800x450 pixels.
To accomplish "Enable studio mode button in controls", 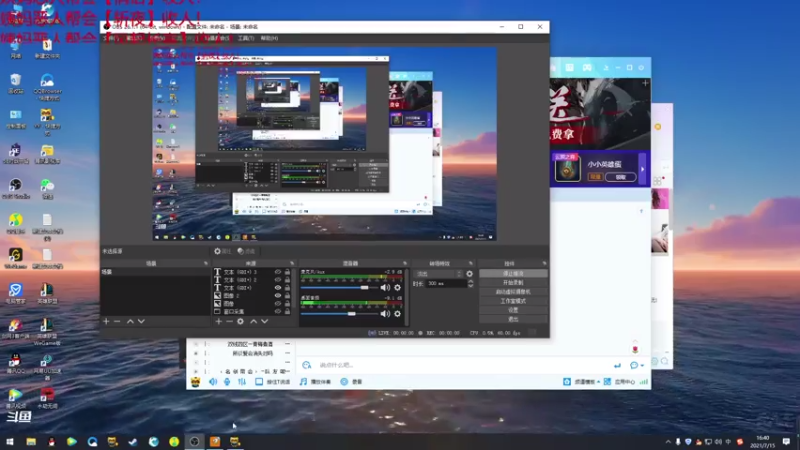I will (513, 301).
